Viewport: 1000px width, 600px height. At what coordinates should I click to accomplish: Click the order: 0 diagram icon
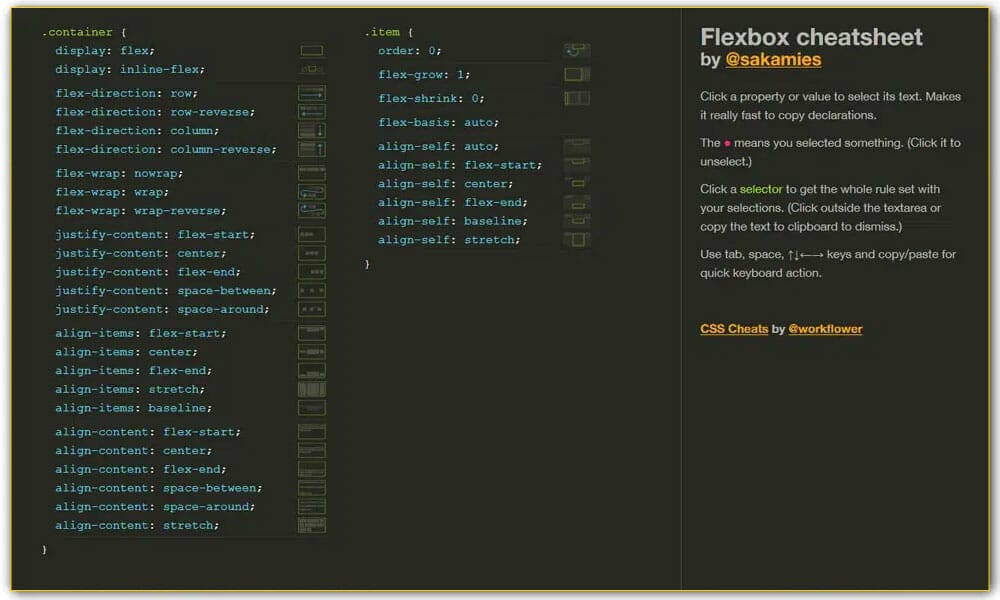(575, 48)
